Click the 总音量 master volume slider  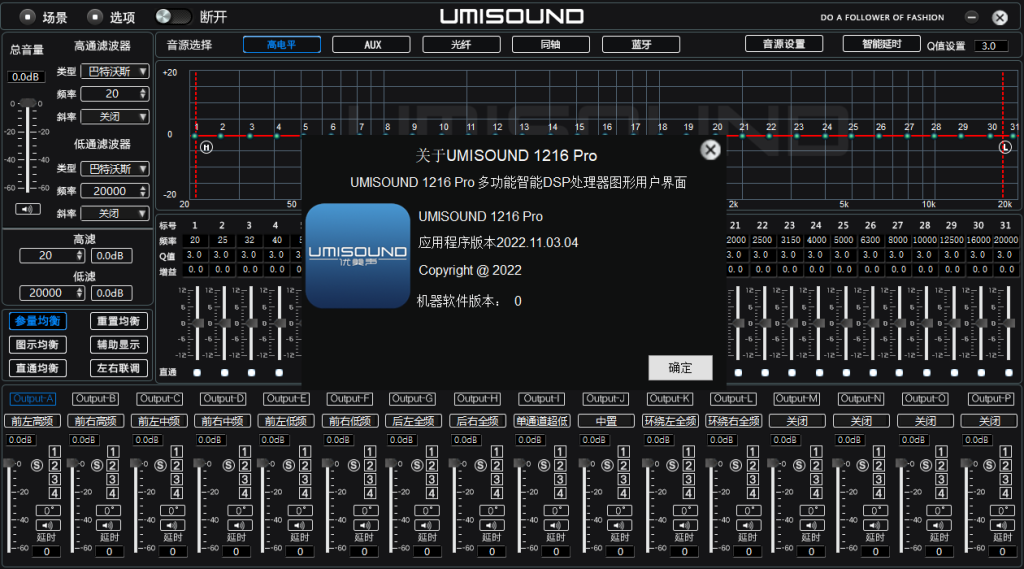(x=27, y=145)
